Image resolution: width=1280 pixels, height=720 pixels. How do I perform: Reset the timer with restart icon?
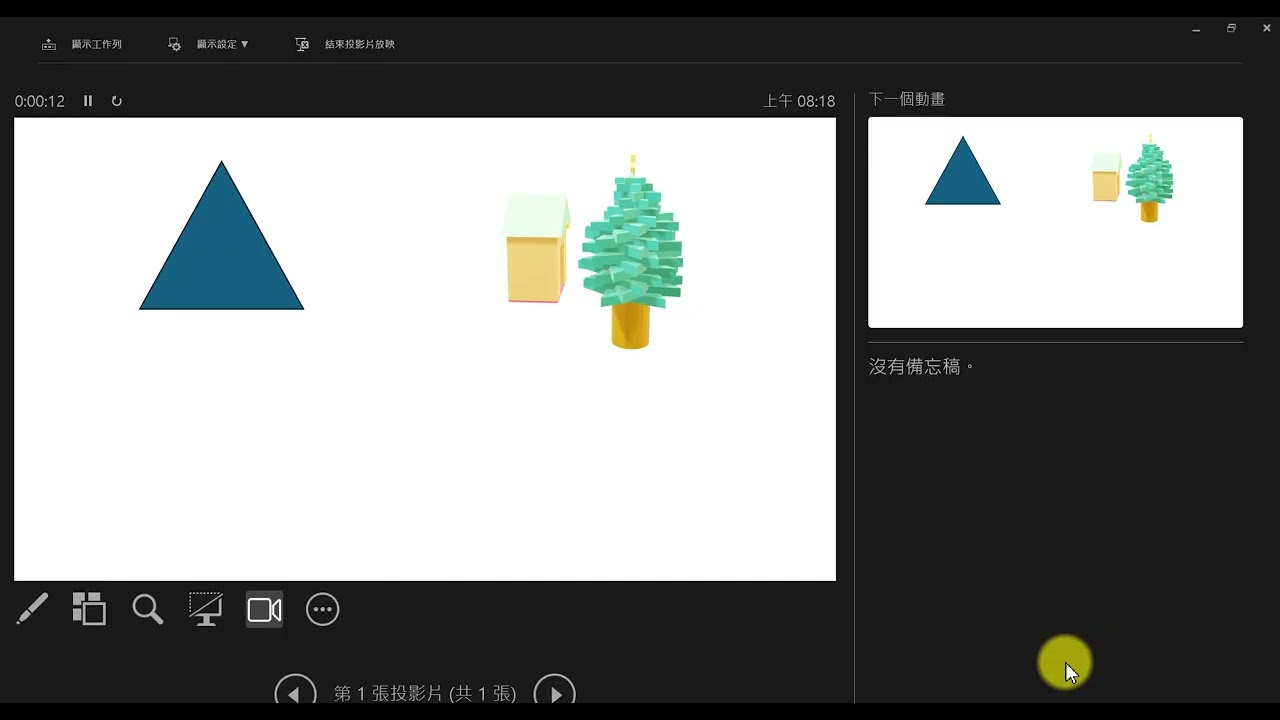tap(116, 101)
